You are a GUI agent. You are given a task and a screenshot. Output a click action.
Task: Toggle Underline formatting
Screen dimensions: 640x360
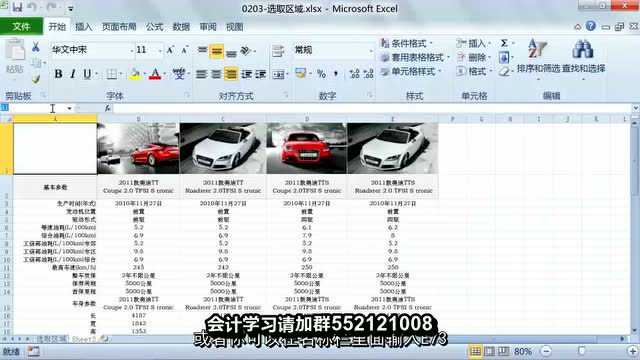(87, 74)
